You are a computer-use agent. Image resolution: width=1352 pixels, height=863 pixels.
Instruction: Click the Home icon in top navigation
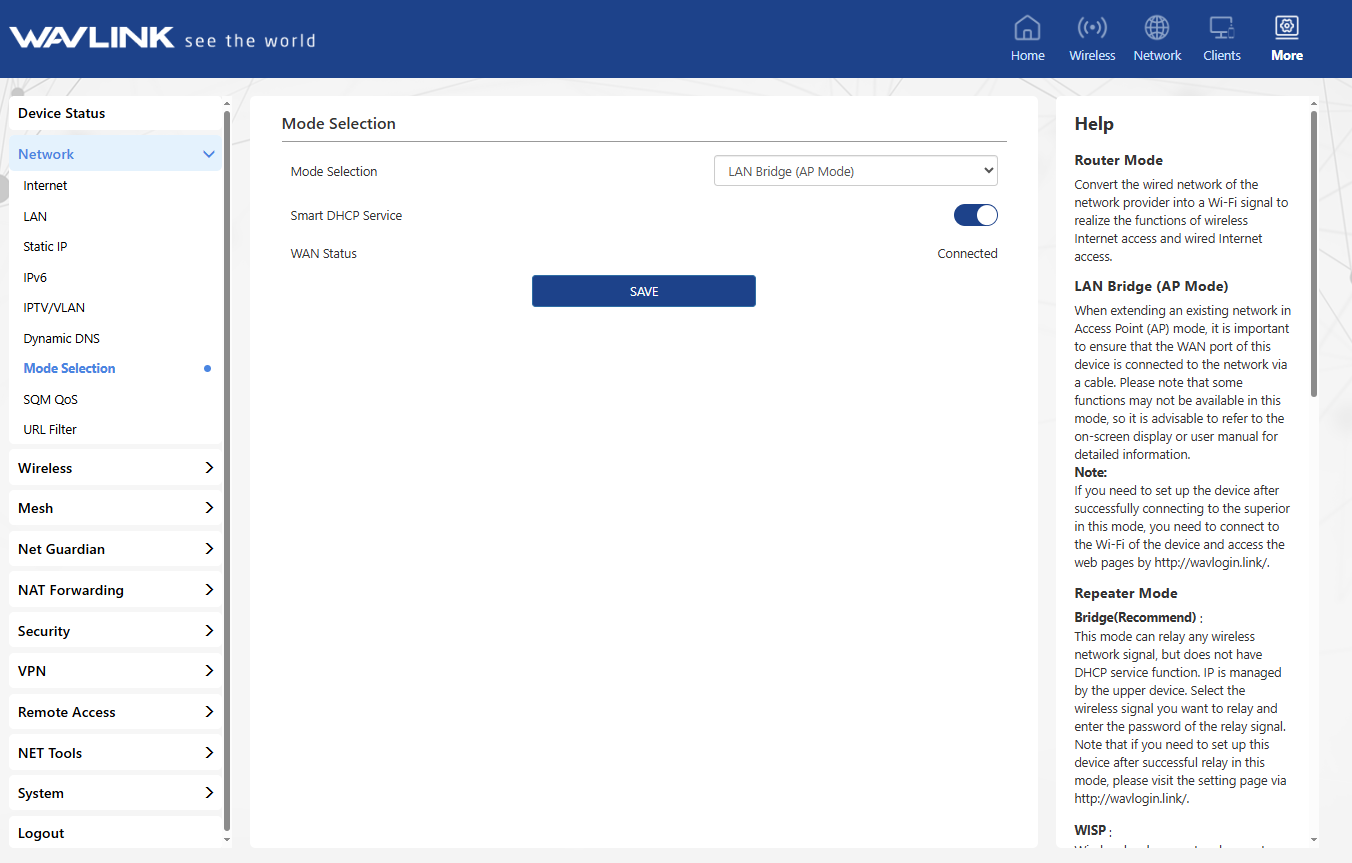(x=1027, y=28)
